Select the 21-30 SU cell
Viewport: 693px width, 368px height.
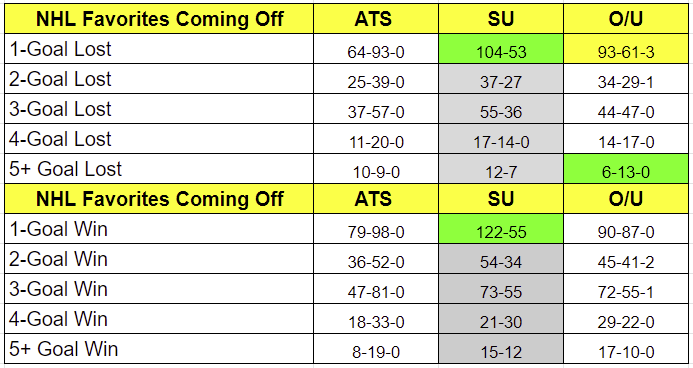point(501,319)
